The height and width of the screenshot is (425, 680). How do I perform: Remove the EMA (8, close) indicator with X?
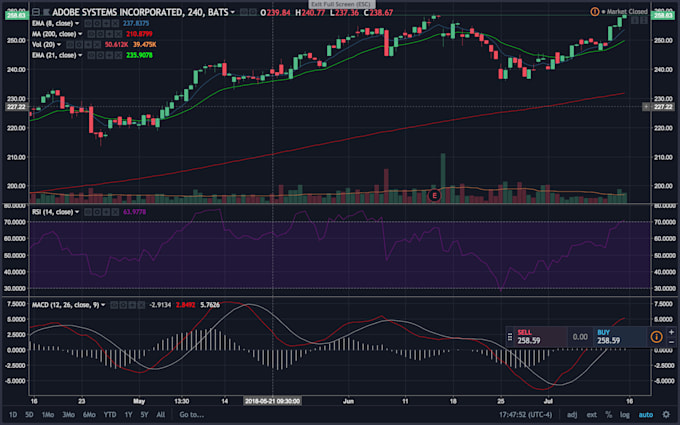coord(115,23)
